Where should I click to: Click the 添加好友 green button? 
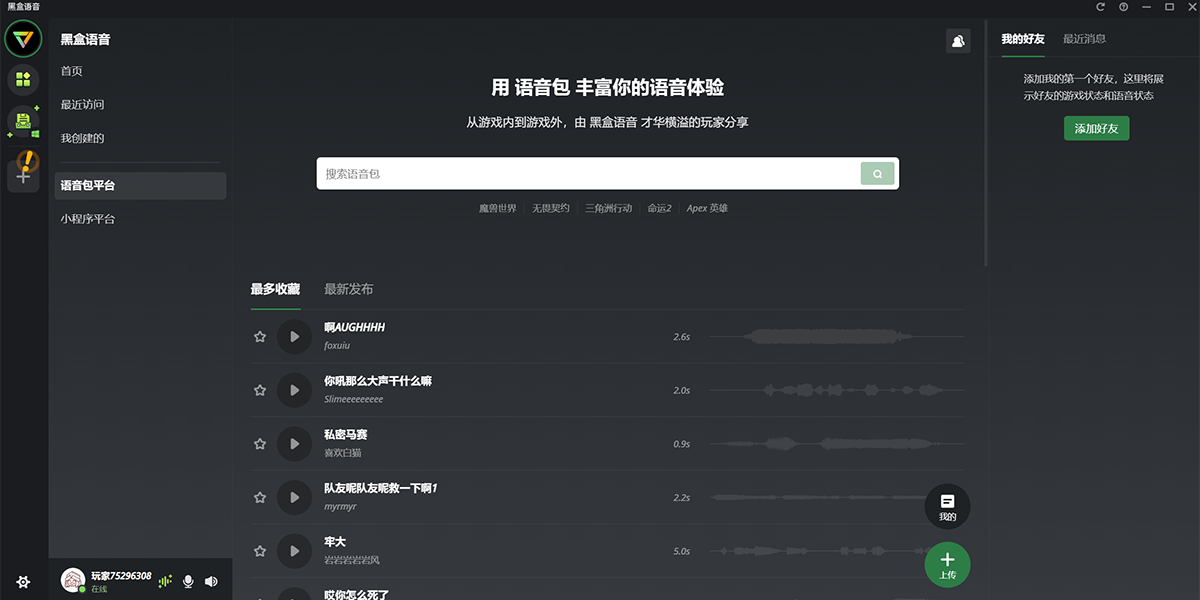[1096, 128]
